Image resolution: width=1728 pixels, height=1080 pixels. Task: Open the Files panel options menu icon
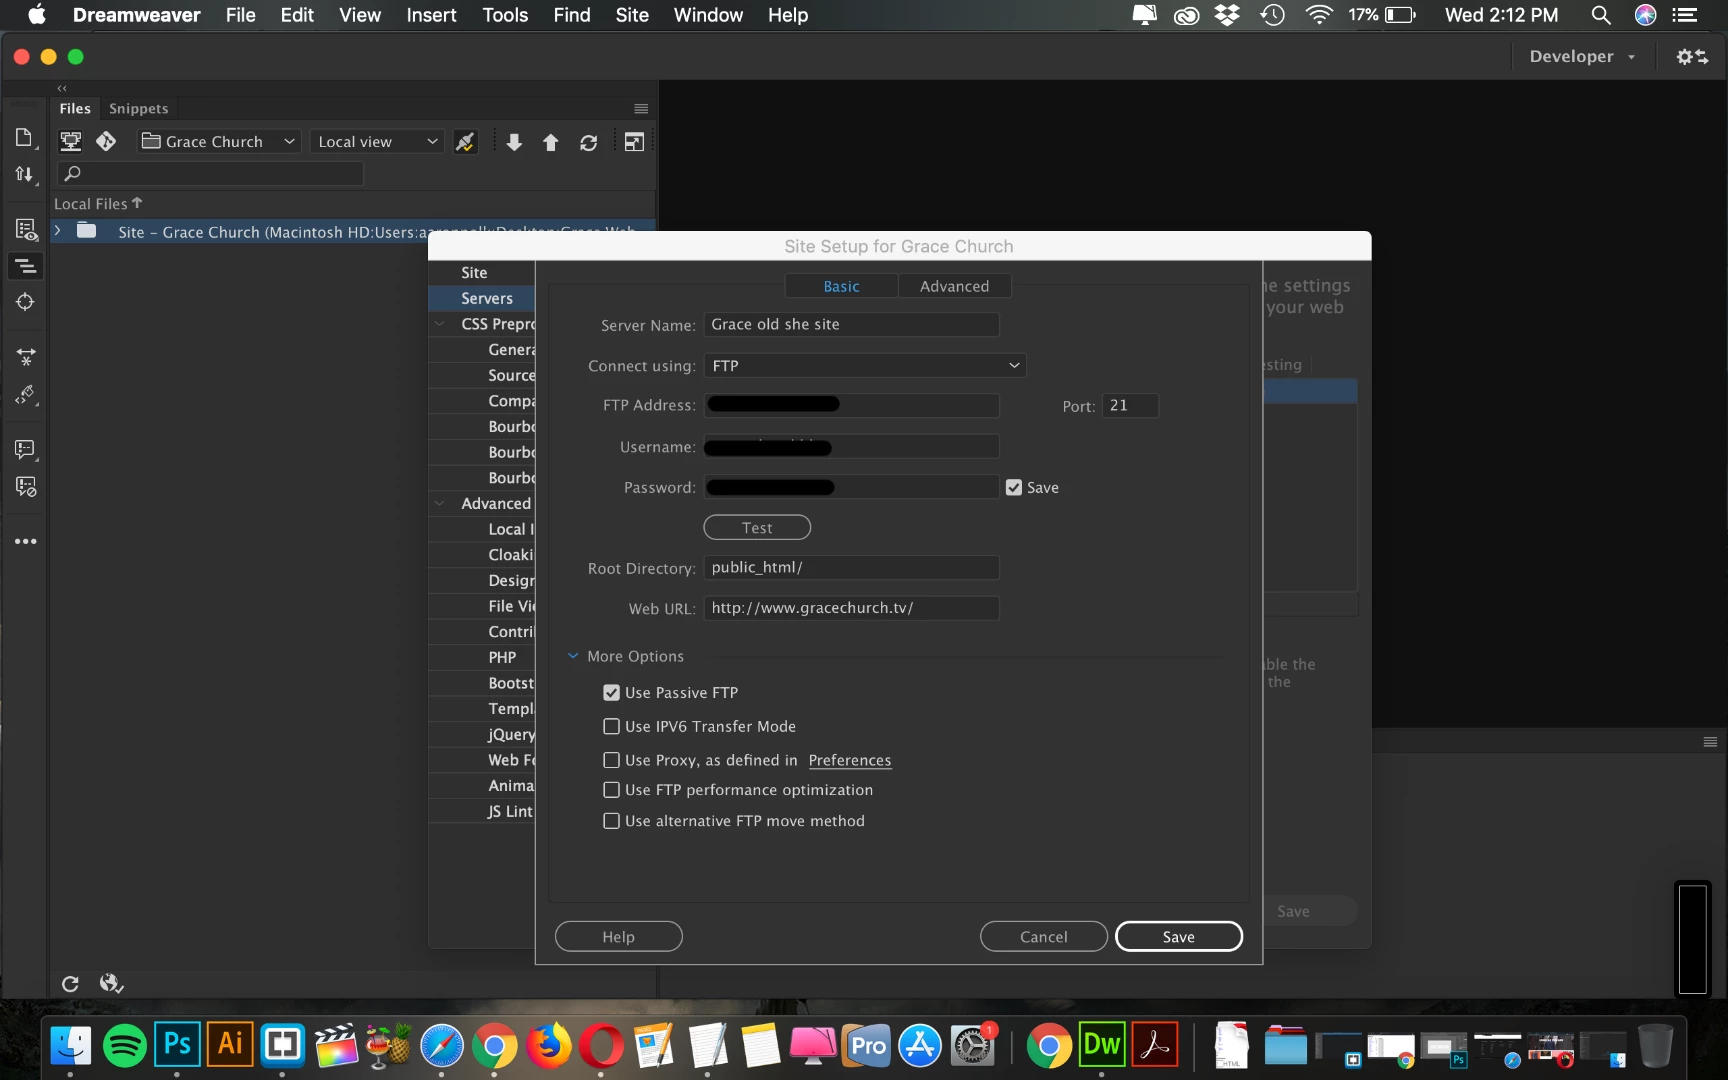point(641,108)
